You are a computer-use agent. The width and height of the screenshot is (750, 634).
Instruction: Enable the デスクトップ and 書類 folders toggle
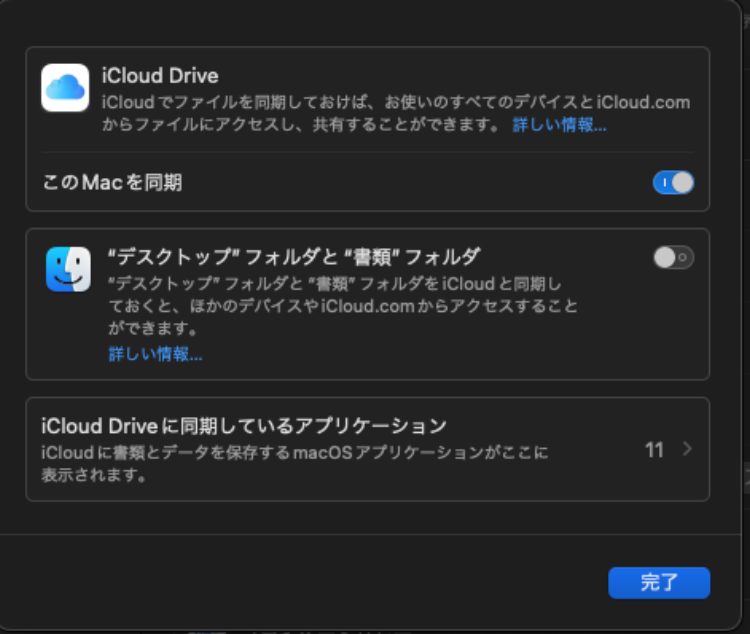point(673,257)
